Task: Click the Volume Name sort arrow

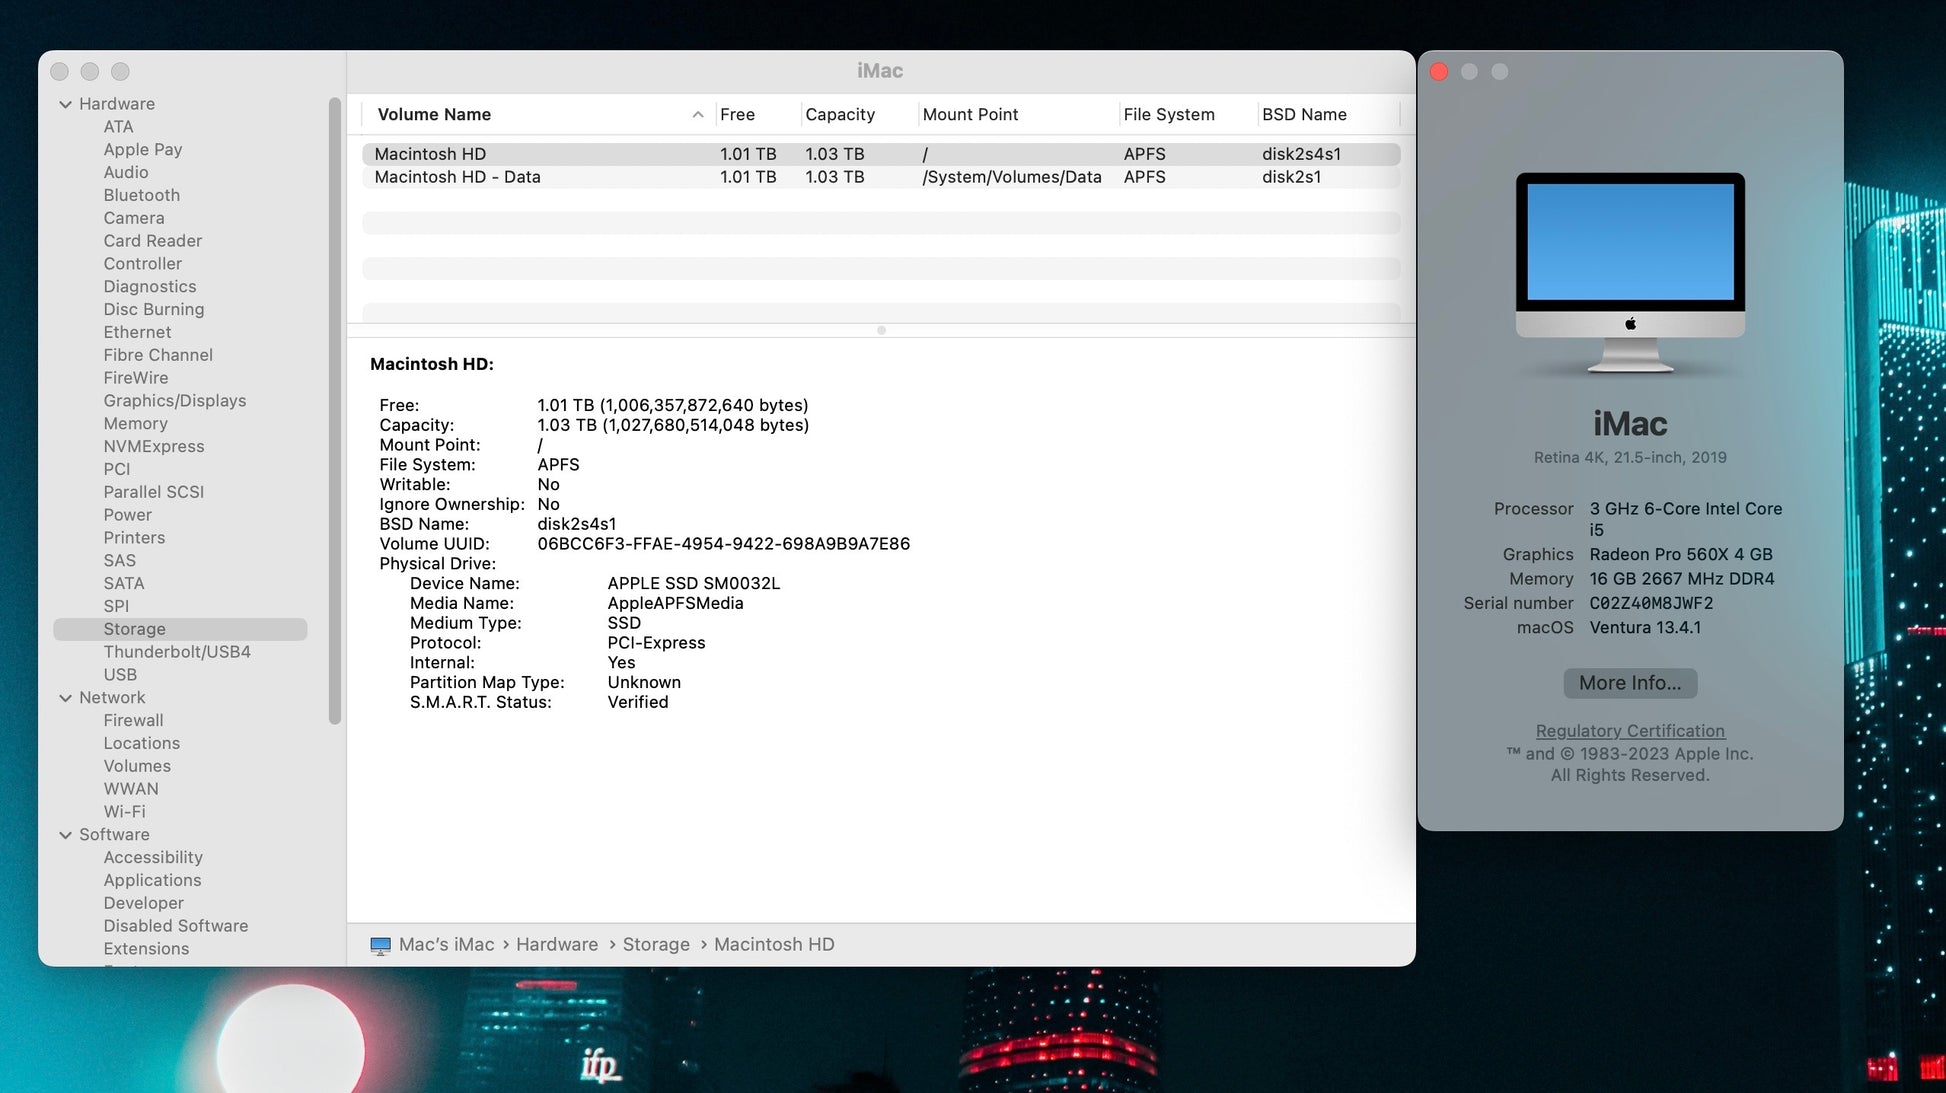Action: 697,115
